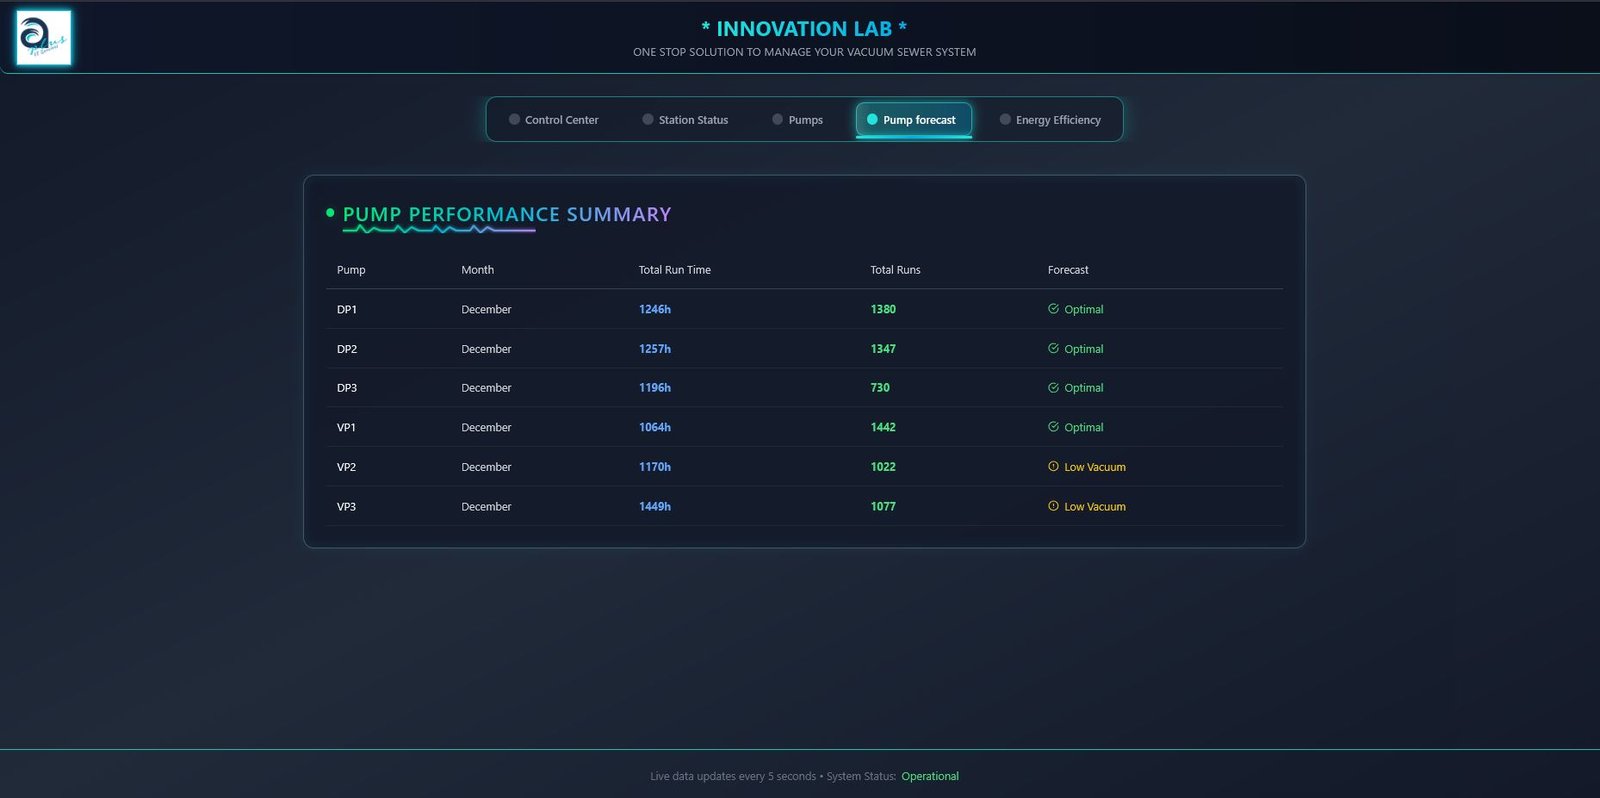Viewport: 1600px width, 798px height.
Task: Click the active Pump forecast dot indicator
Action: [872, 119]
